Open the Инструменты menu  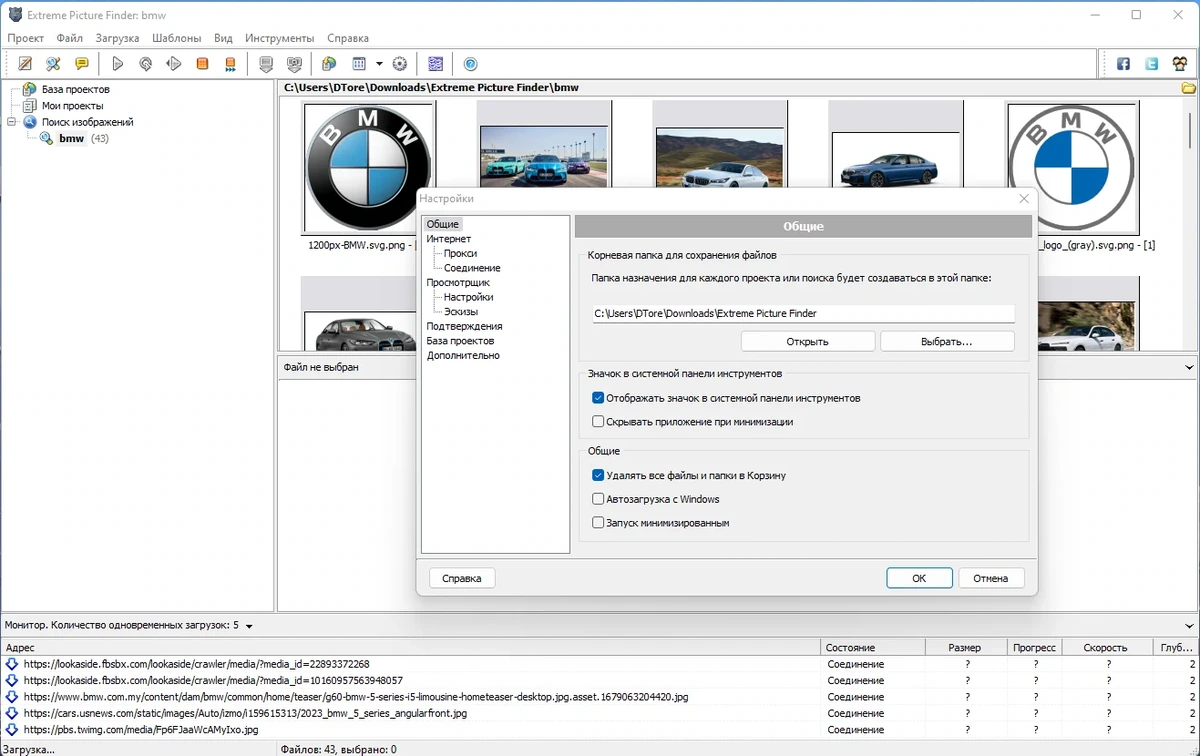click(x=280, y=38)
